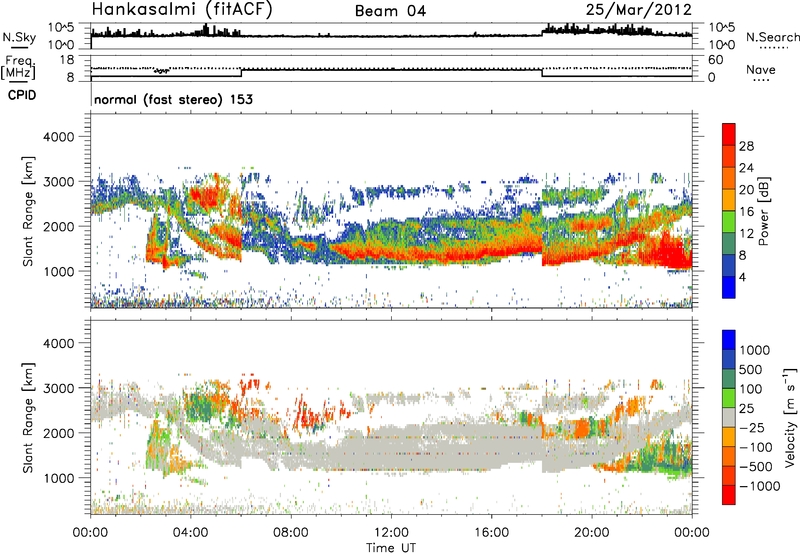Click the 12:00 time axis tick label

391,533
